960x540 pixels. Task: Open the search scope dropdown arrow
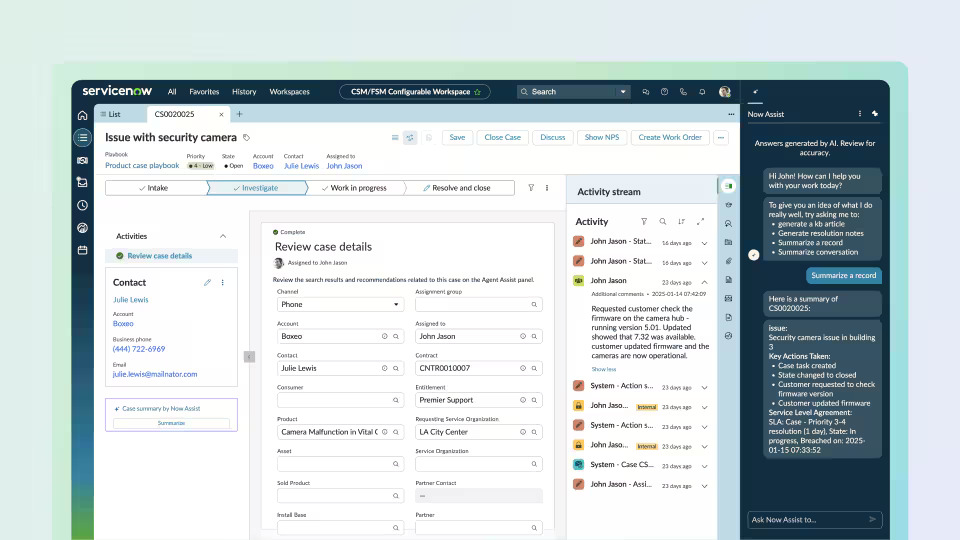click(x=623, y=92)
